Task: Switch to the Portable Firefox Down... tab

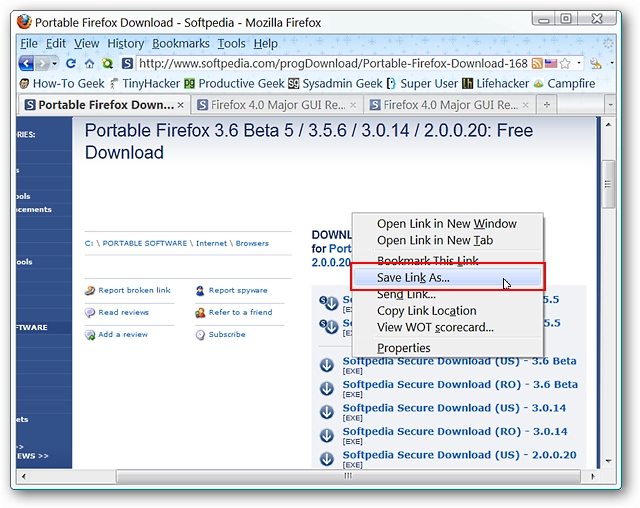Action: [104, 105]
